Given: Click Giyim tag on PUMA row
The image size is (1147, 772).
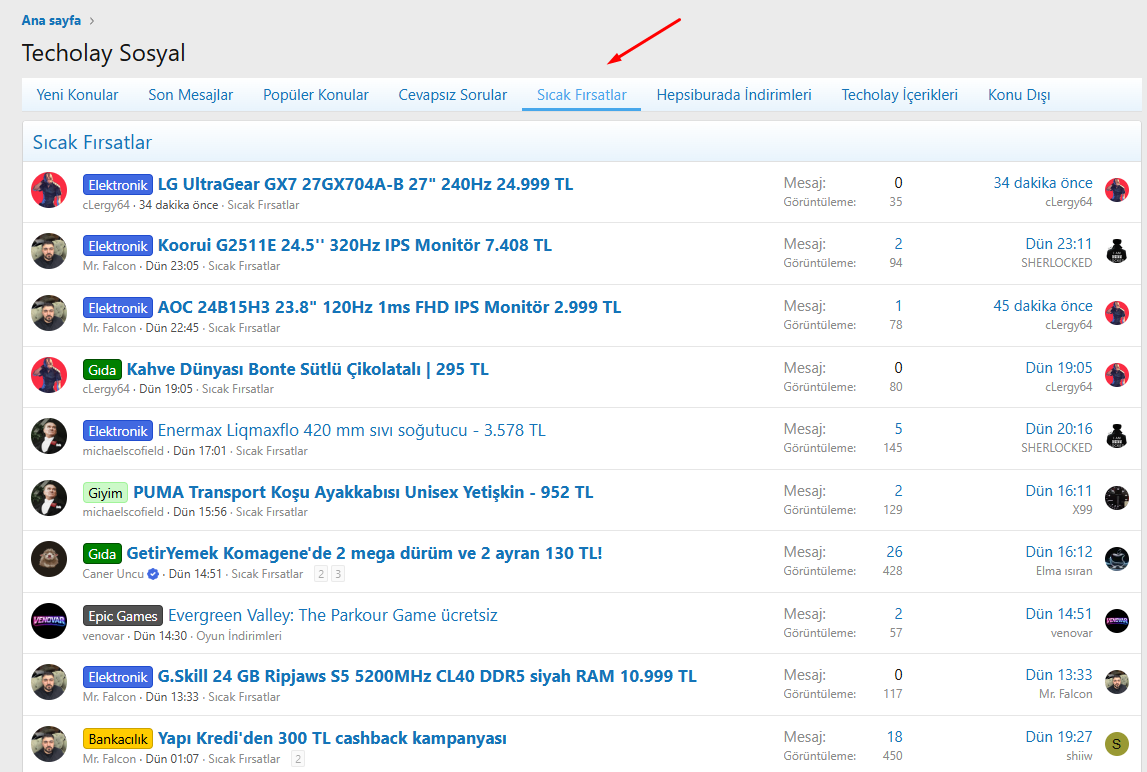Looking at the screenshot, I should (105, 493).
